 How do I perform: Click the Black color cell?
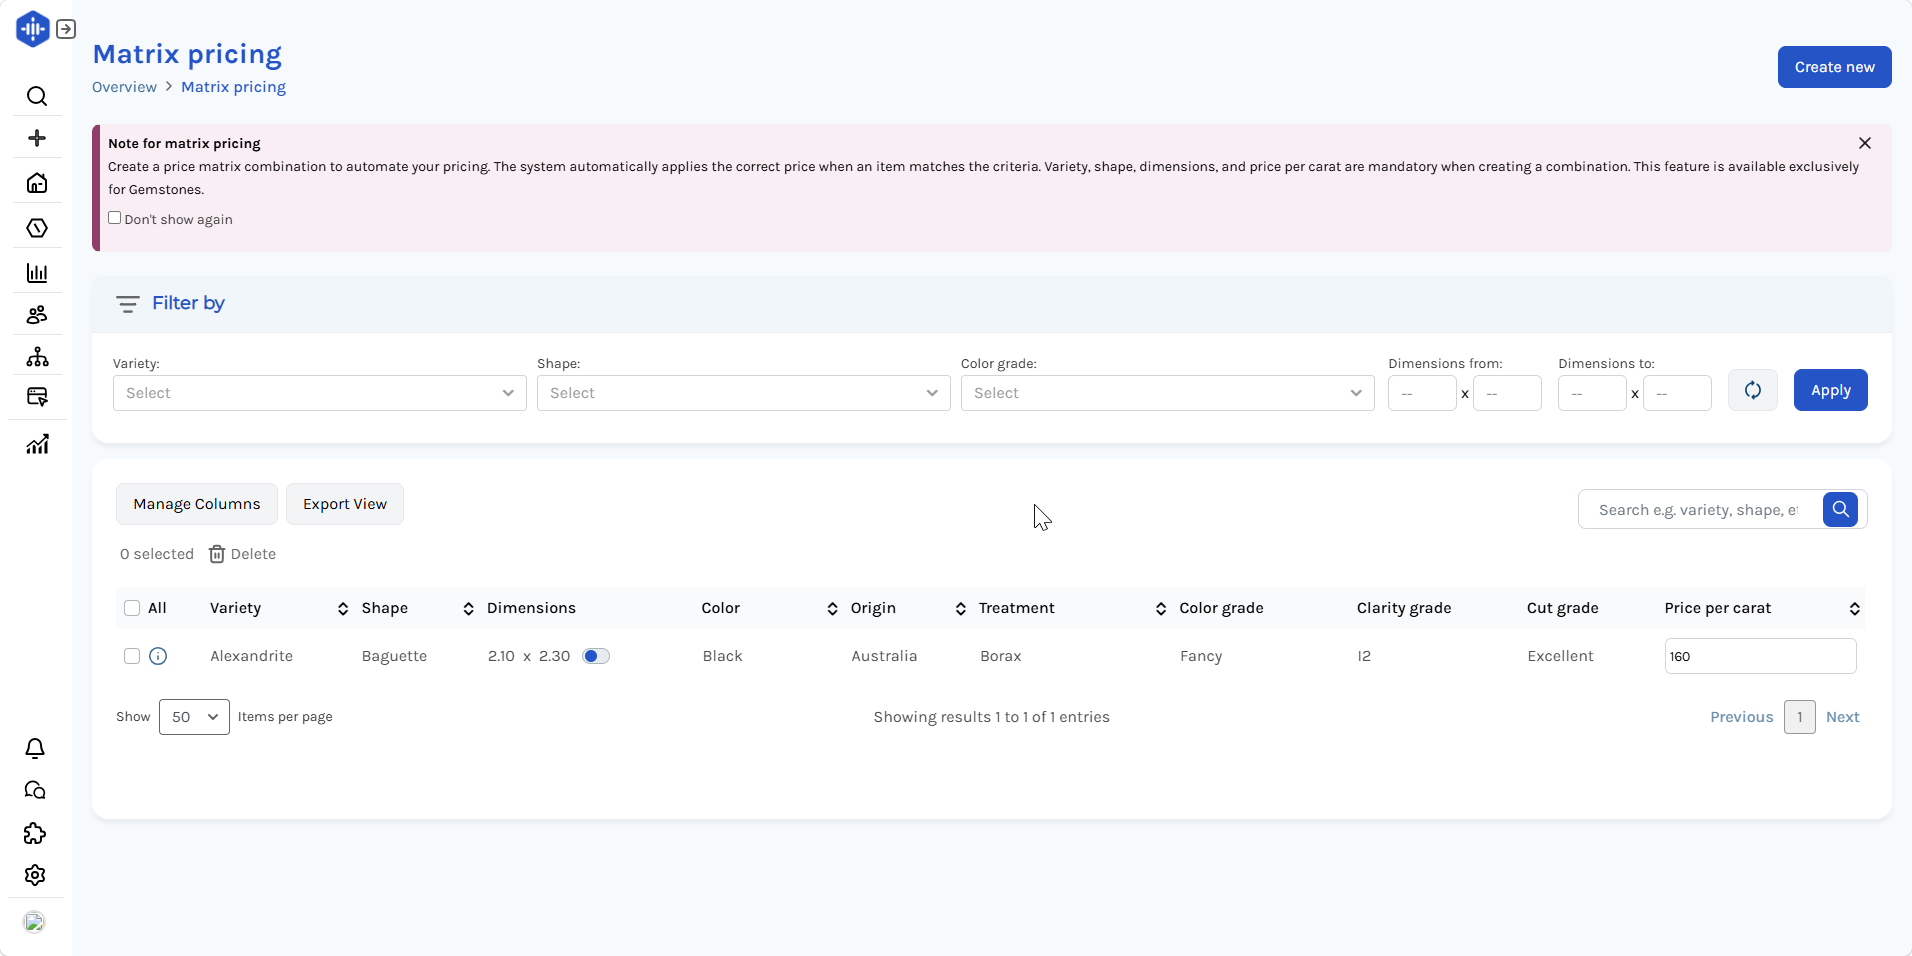722,656
